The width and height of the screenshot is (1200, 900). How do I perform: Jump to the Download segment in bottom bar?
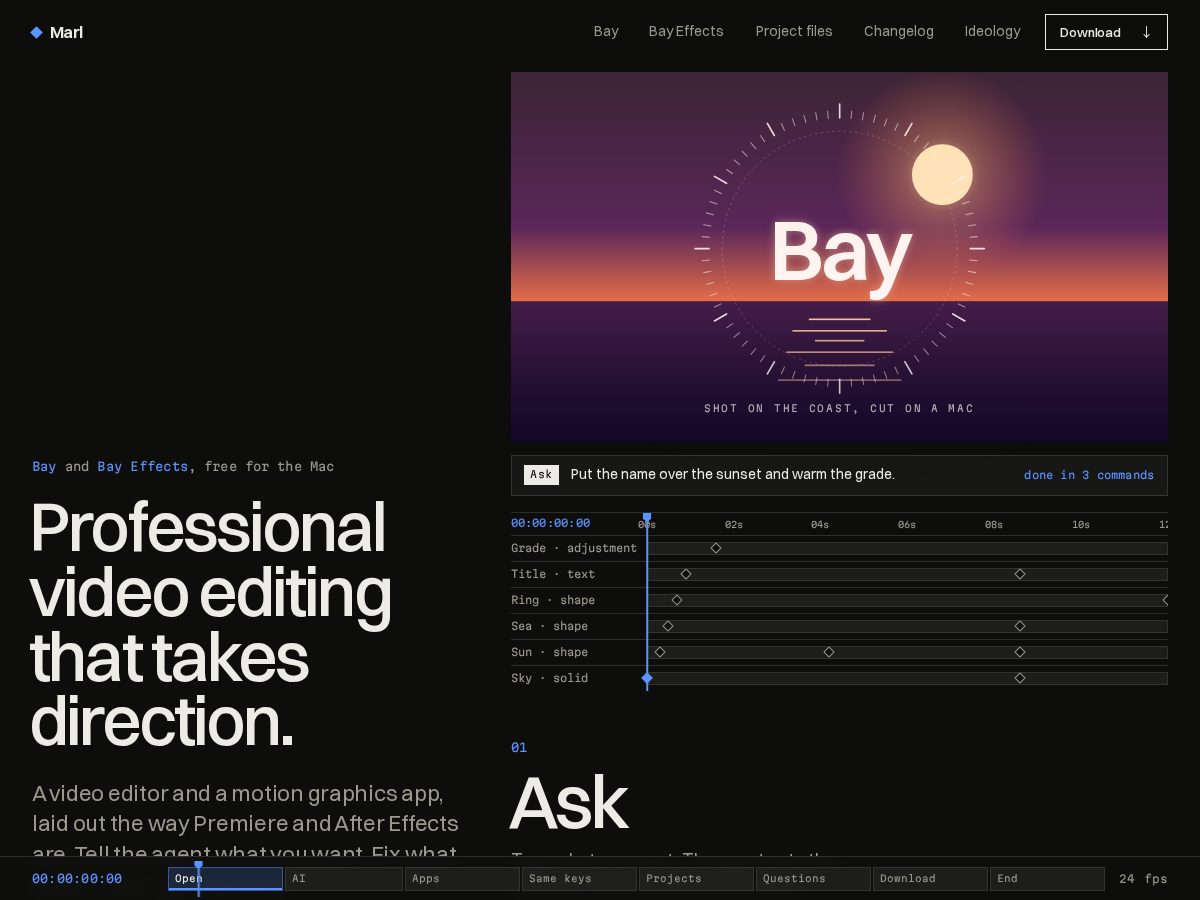(x=930, y=879)
